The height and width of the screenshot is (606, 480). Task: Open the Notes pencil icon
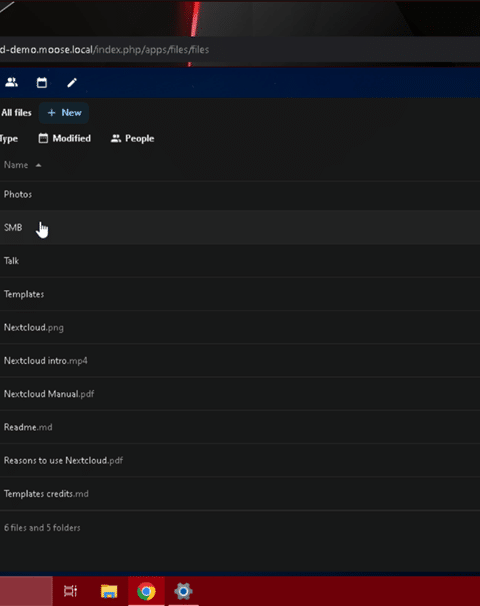[x=72, y=82]
